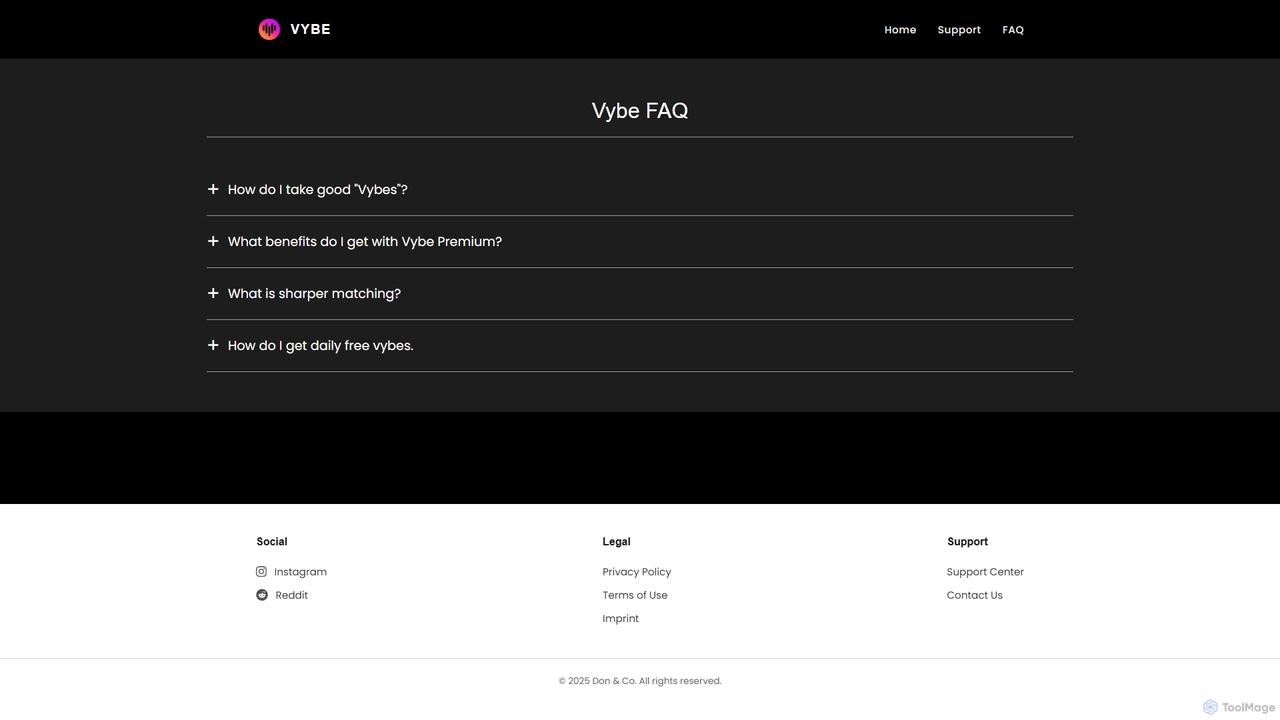
Task: Expand plus icon beside Vybe Premium benefits question
Action: coord(213,241)
